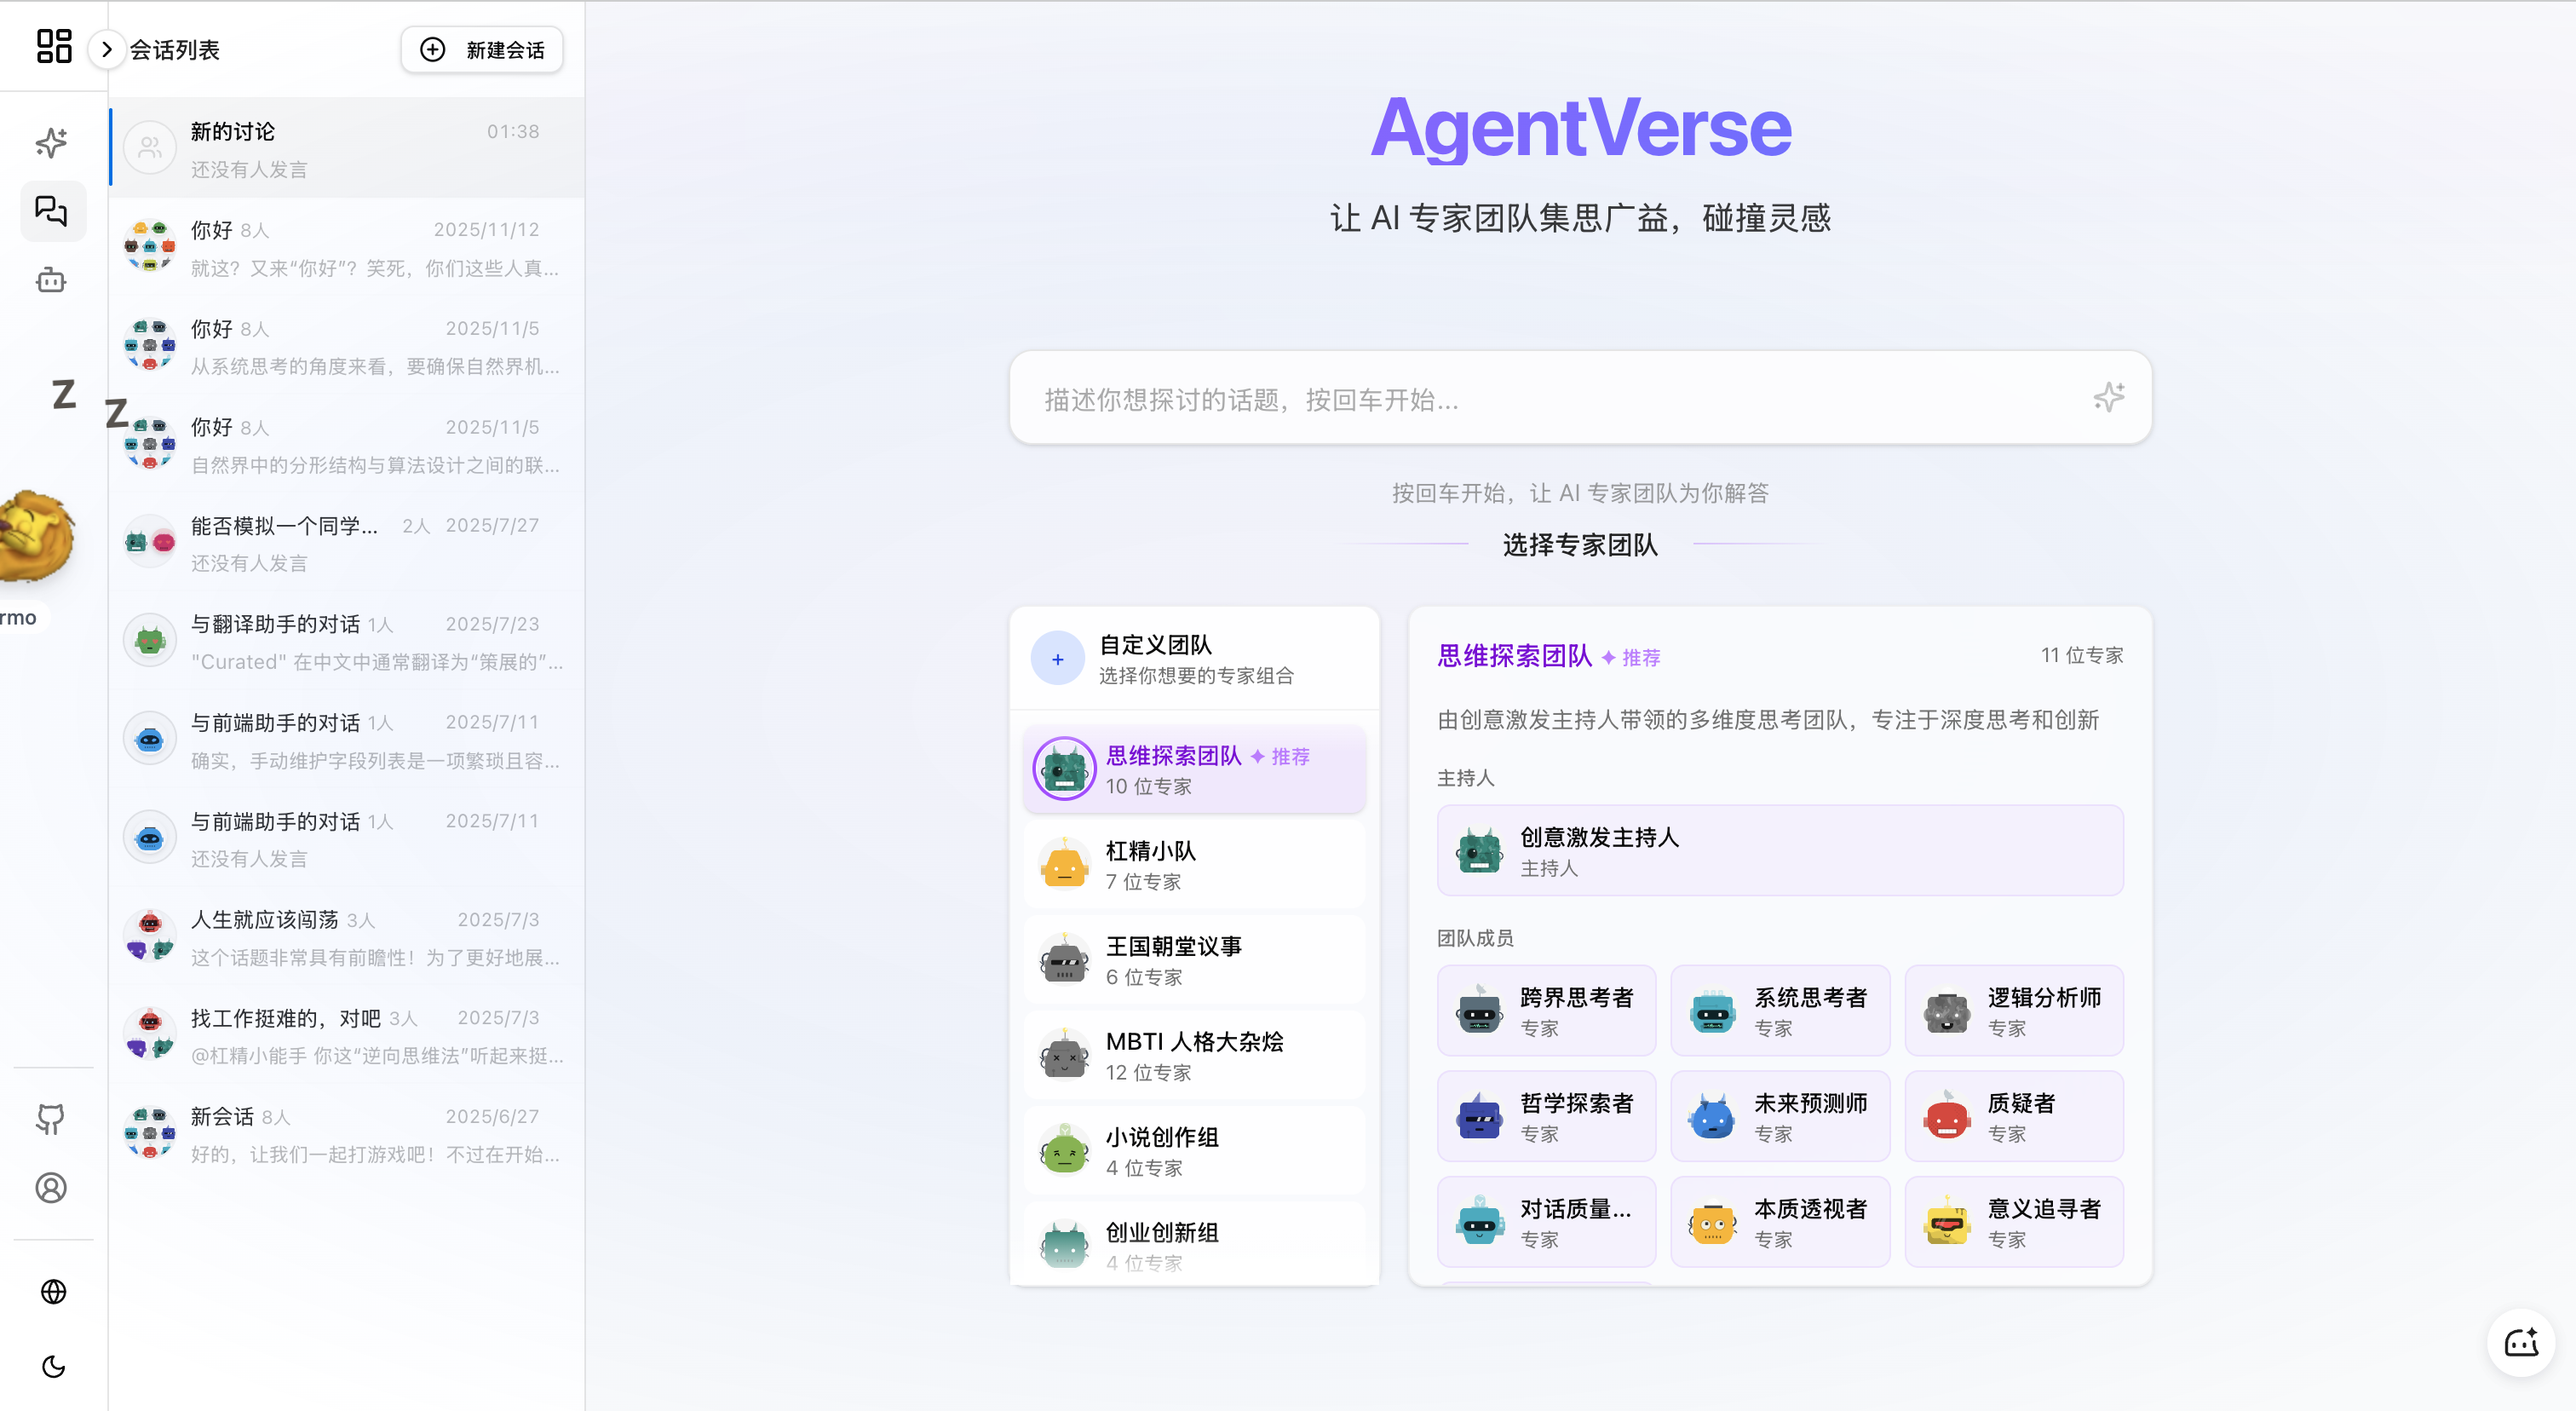Click the 翻译助手 green avatar in list

tap(150, 640)
